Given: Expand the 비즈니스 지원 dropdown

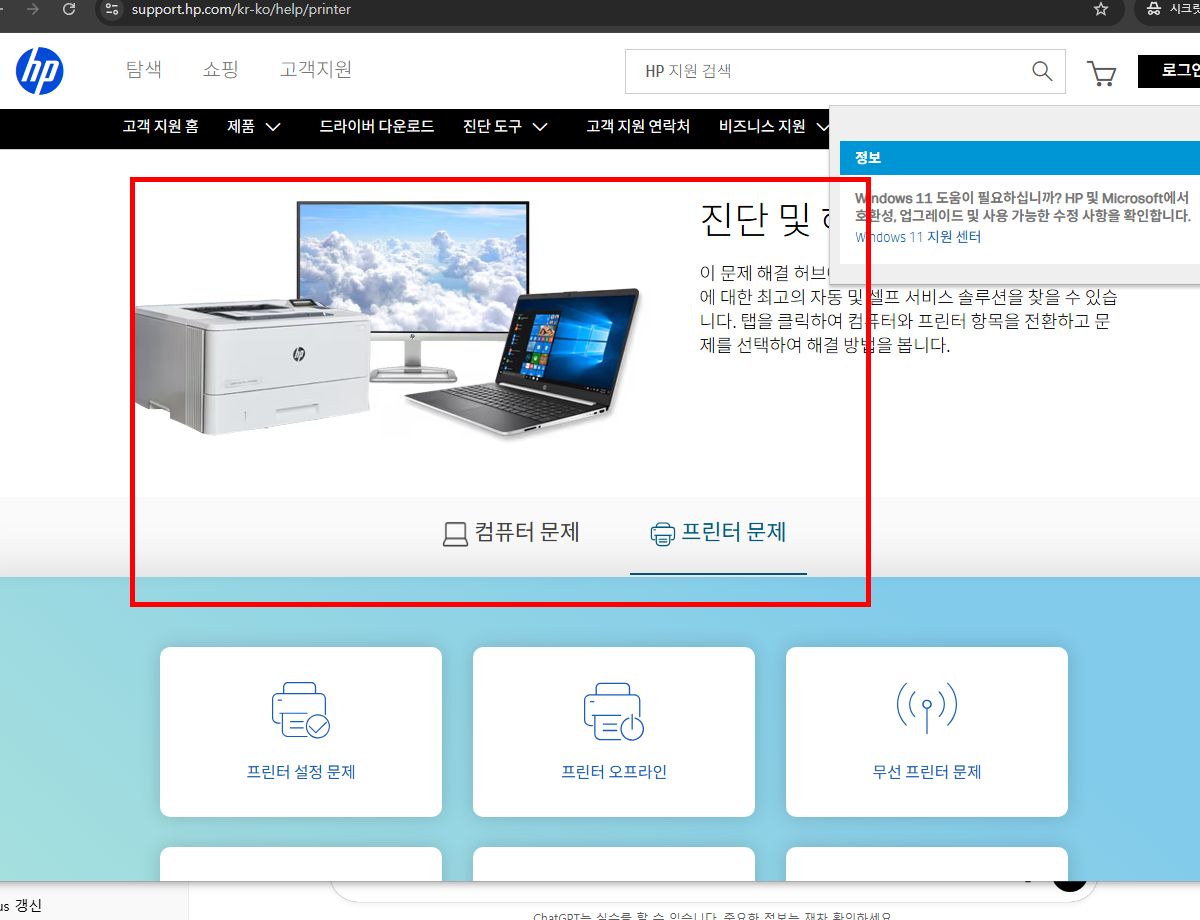Looking at the screenshot, I should tap(774, 127).
